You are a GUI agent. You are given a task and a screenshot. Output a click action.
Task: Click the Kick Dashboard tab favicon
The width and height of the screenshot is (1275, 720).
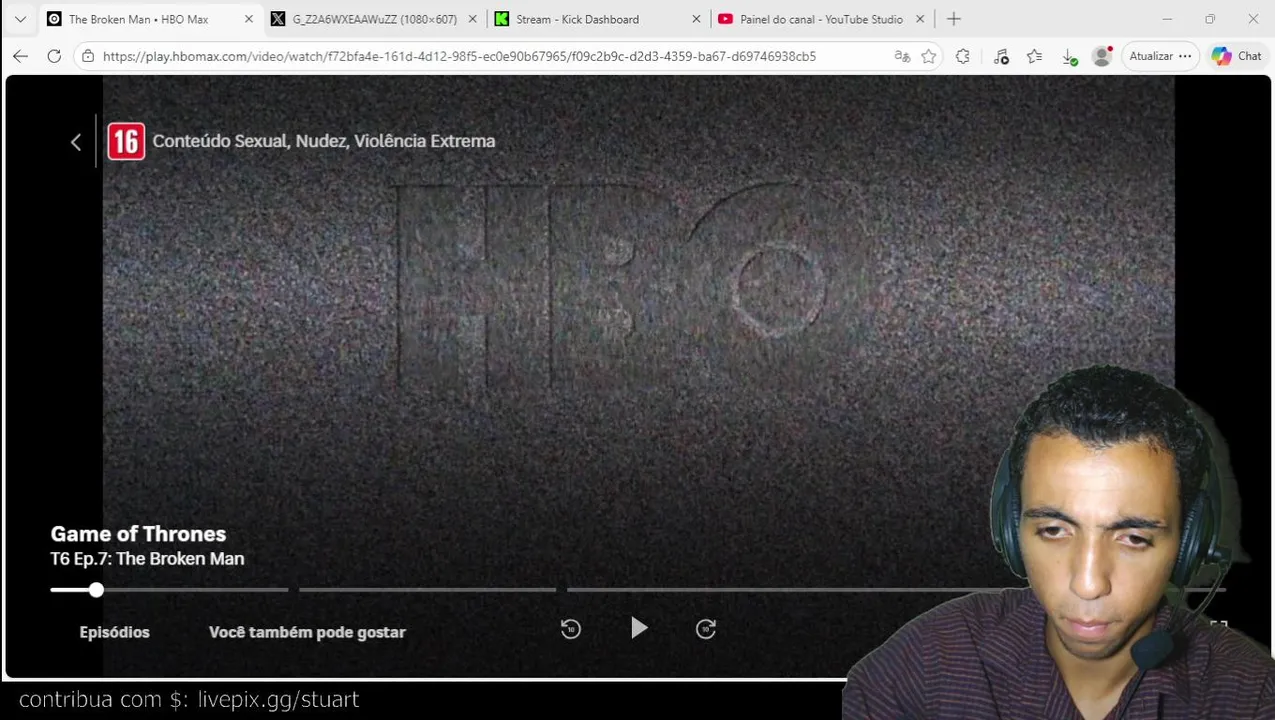[x=501, y=19]
